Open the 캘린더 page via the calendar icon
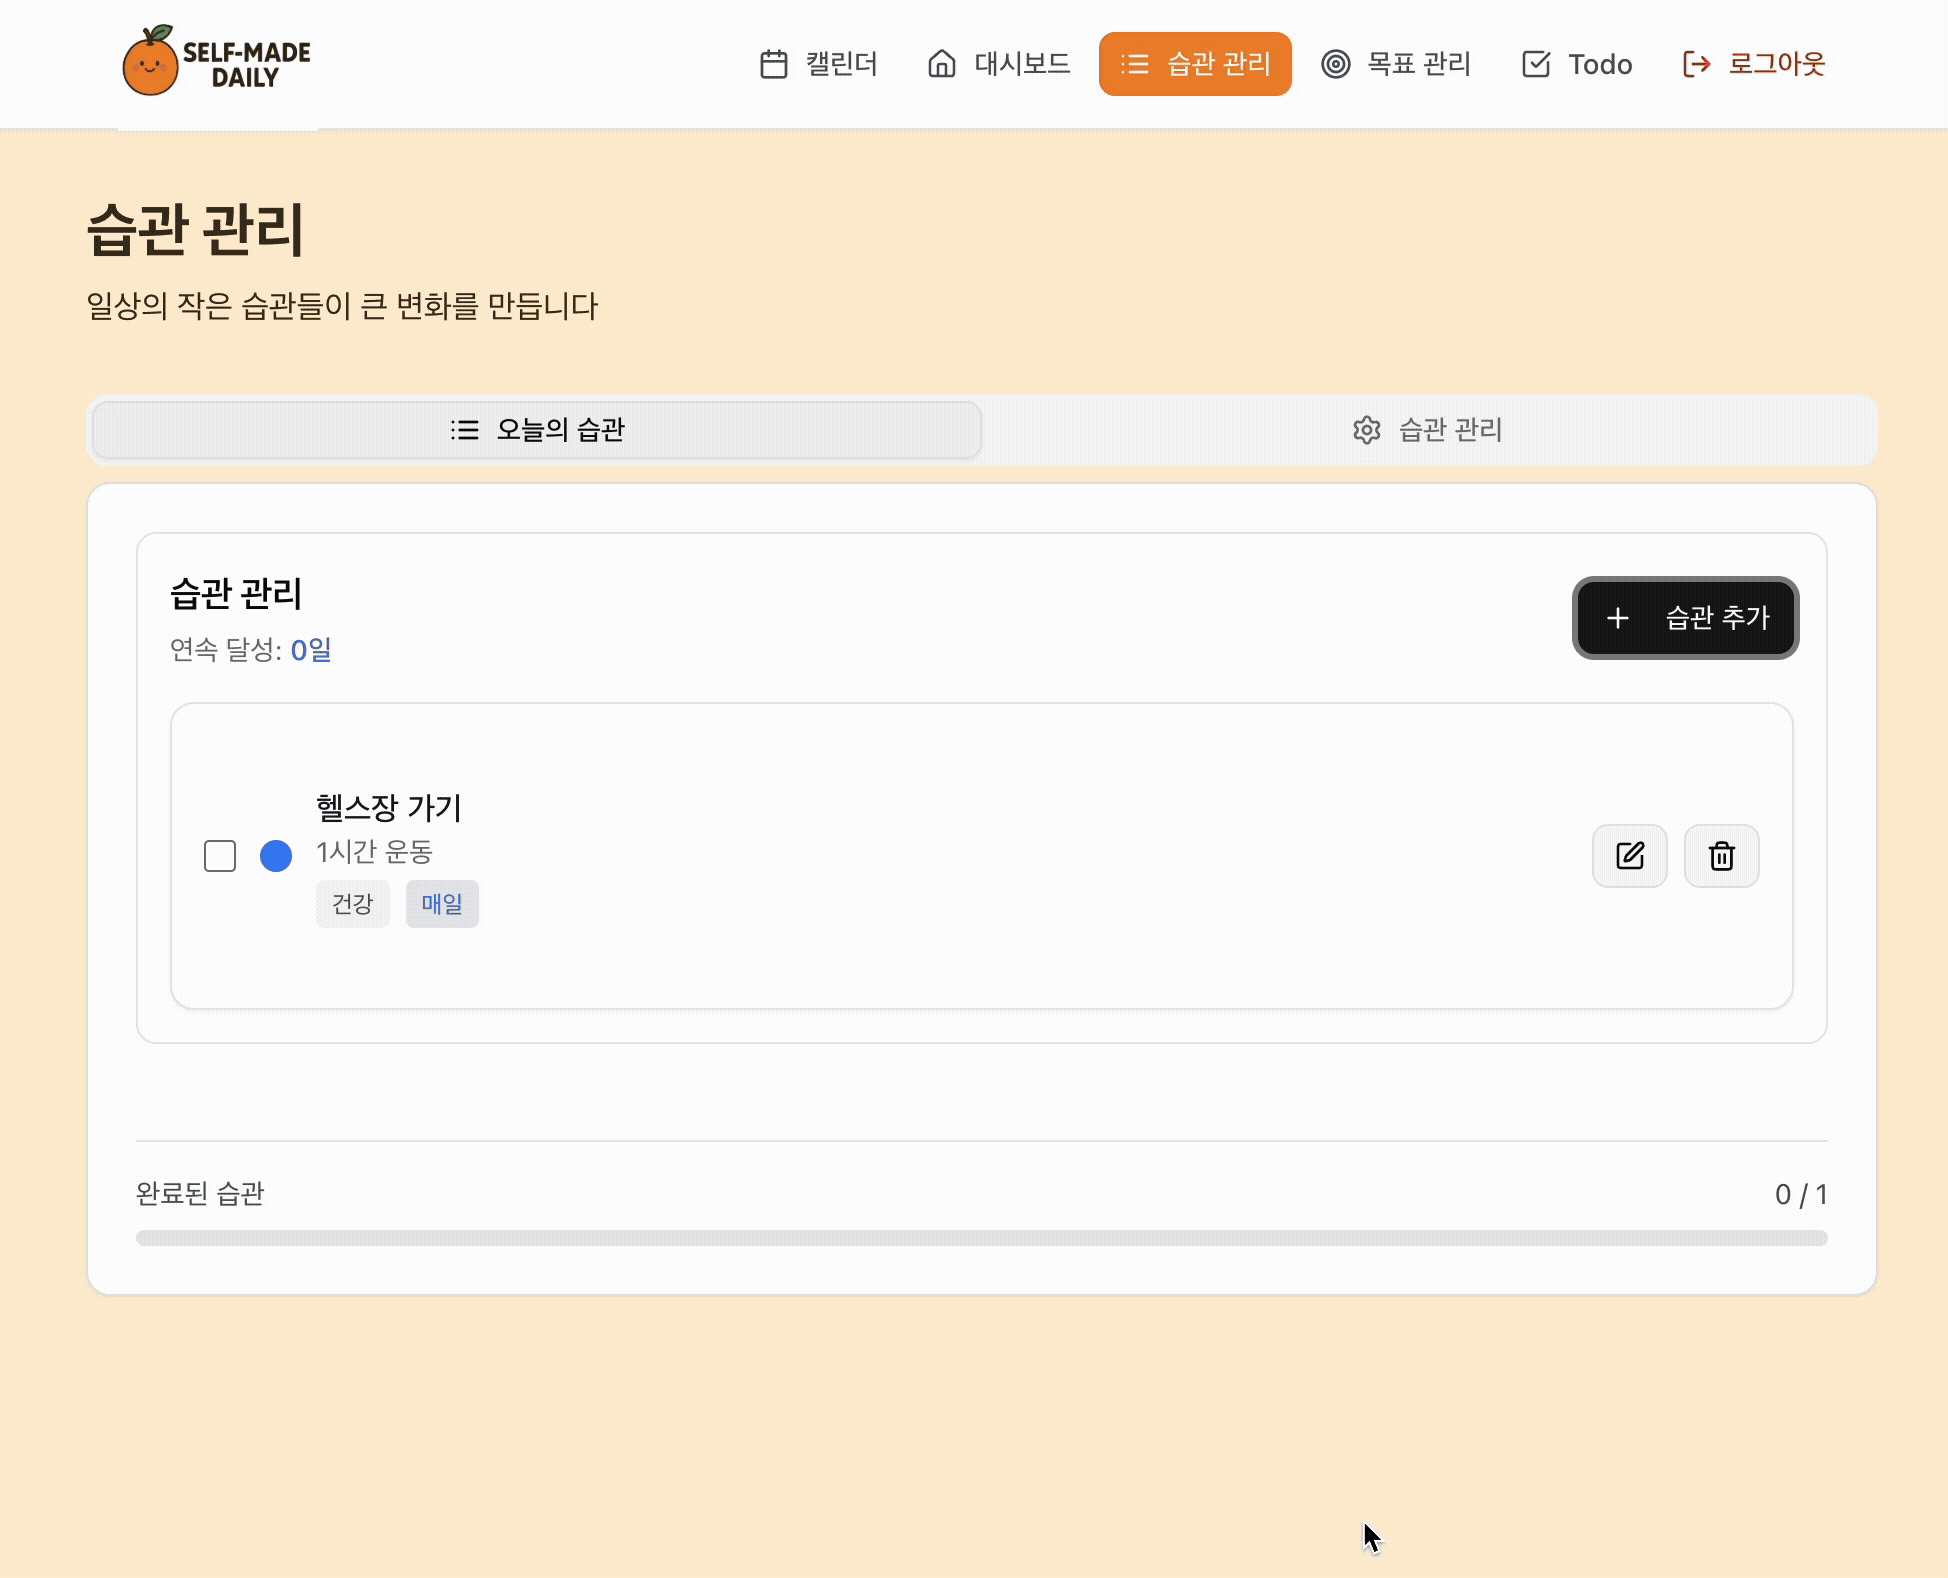Image resolution: width=1948 pixels, height=1578 pixels. coord(772,63)
